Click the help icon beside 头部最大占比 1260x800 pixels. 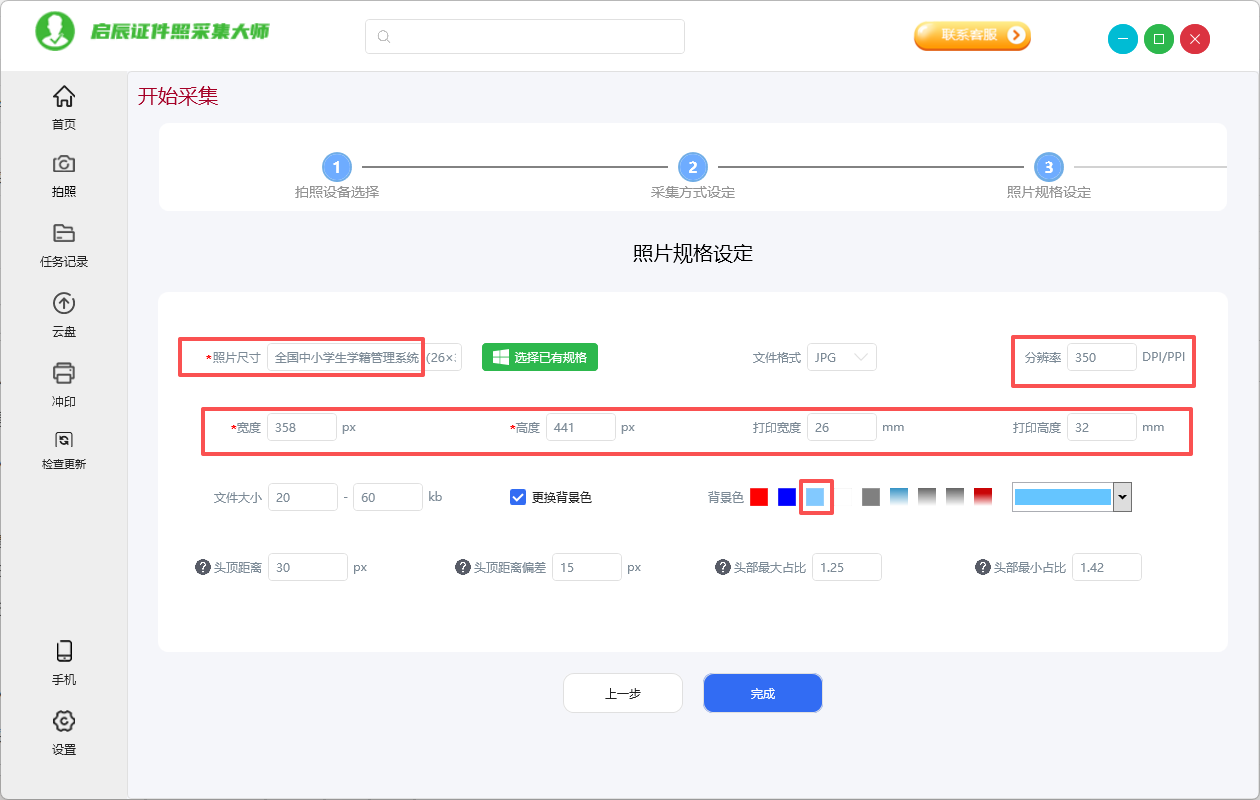tap(722, 567)
